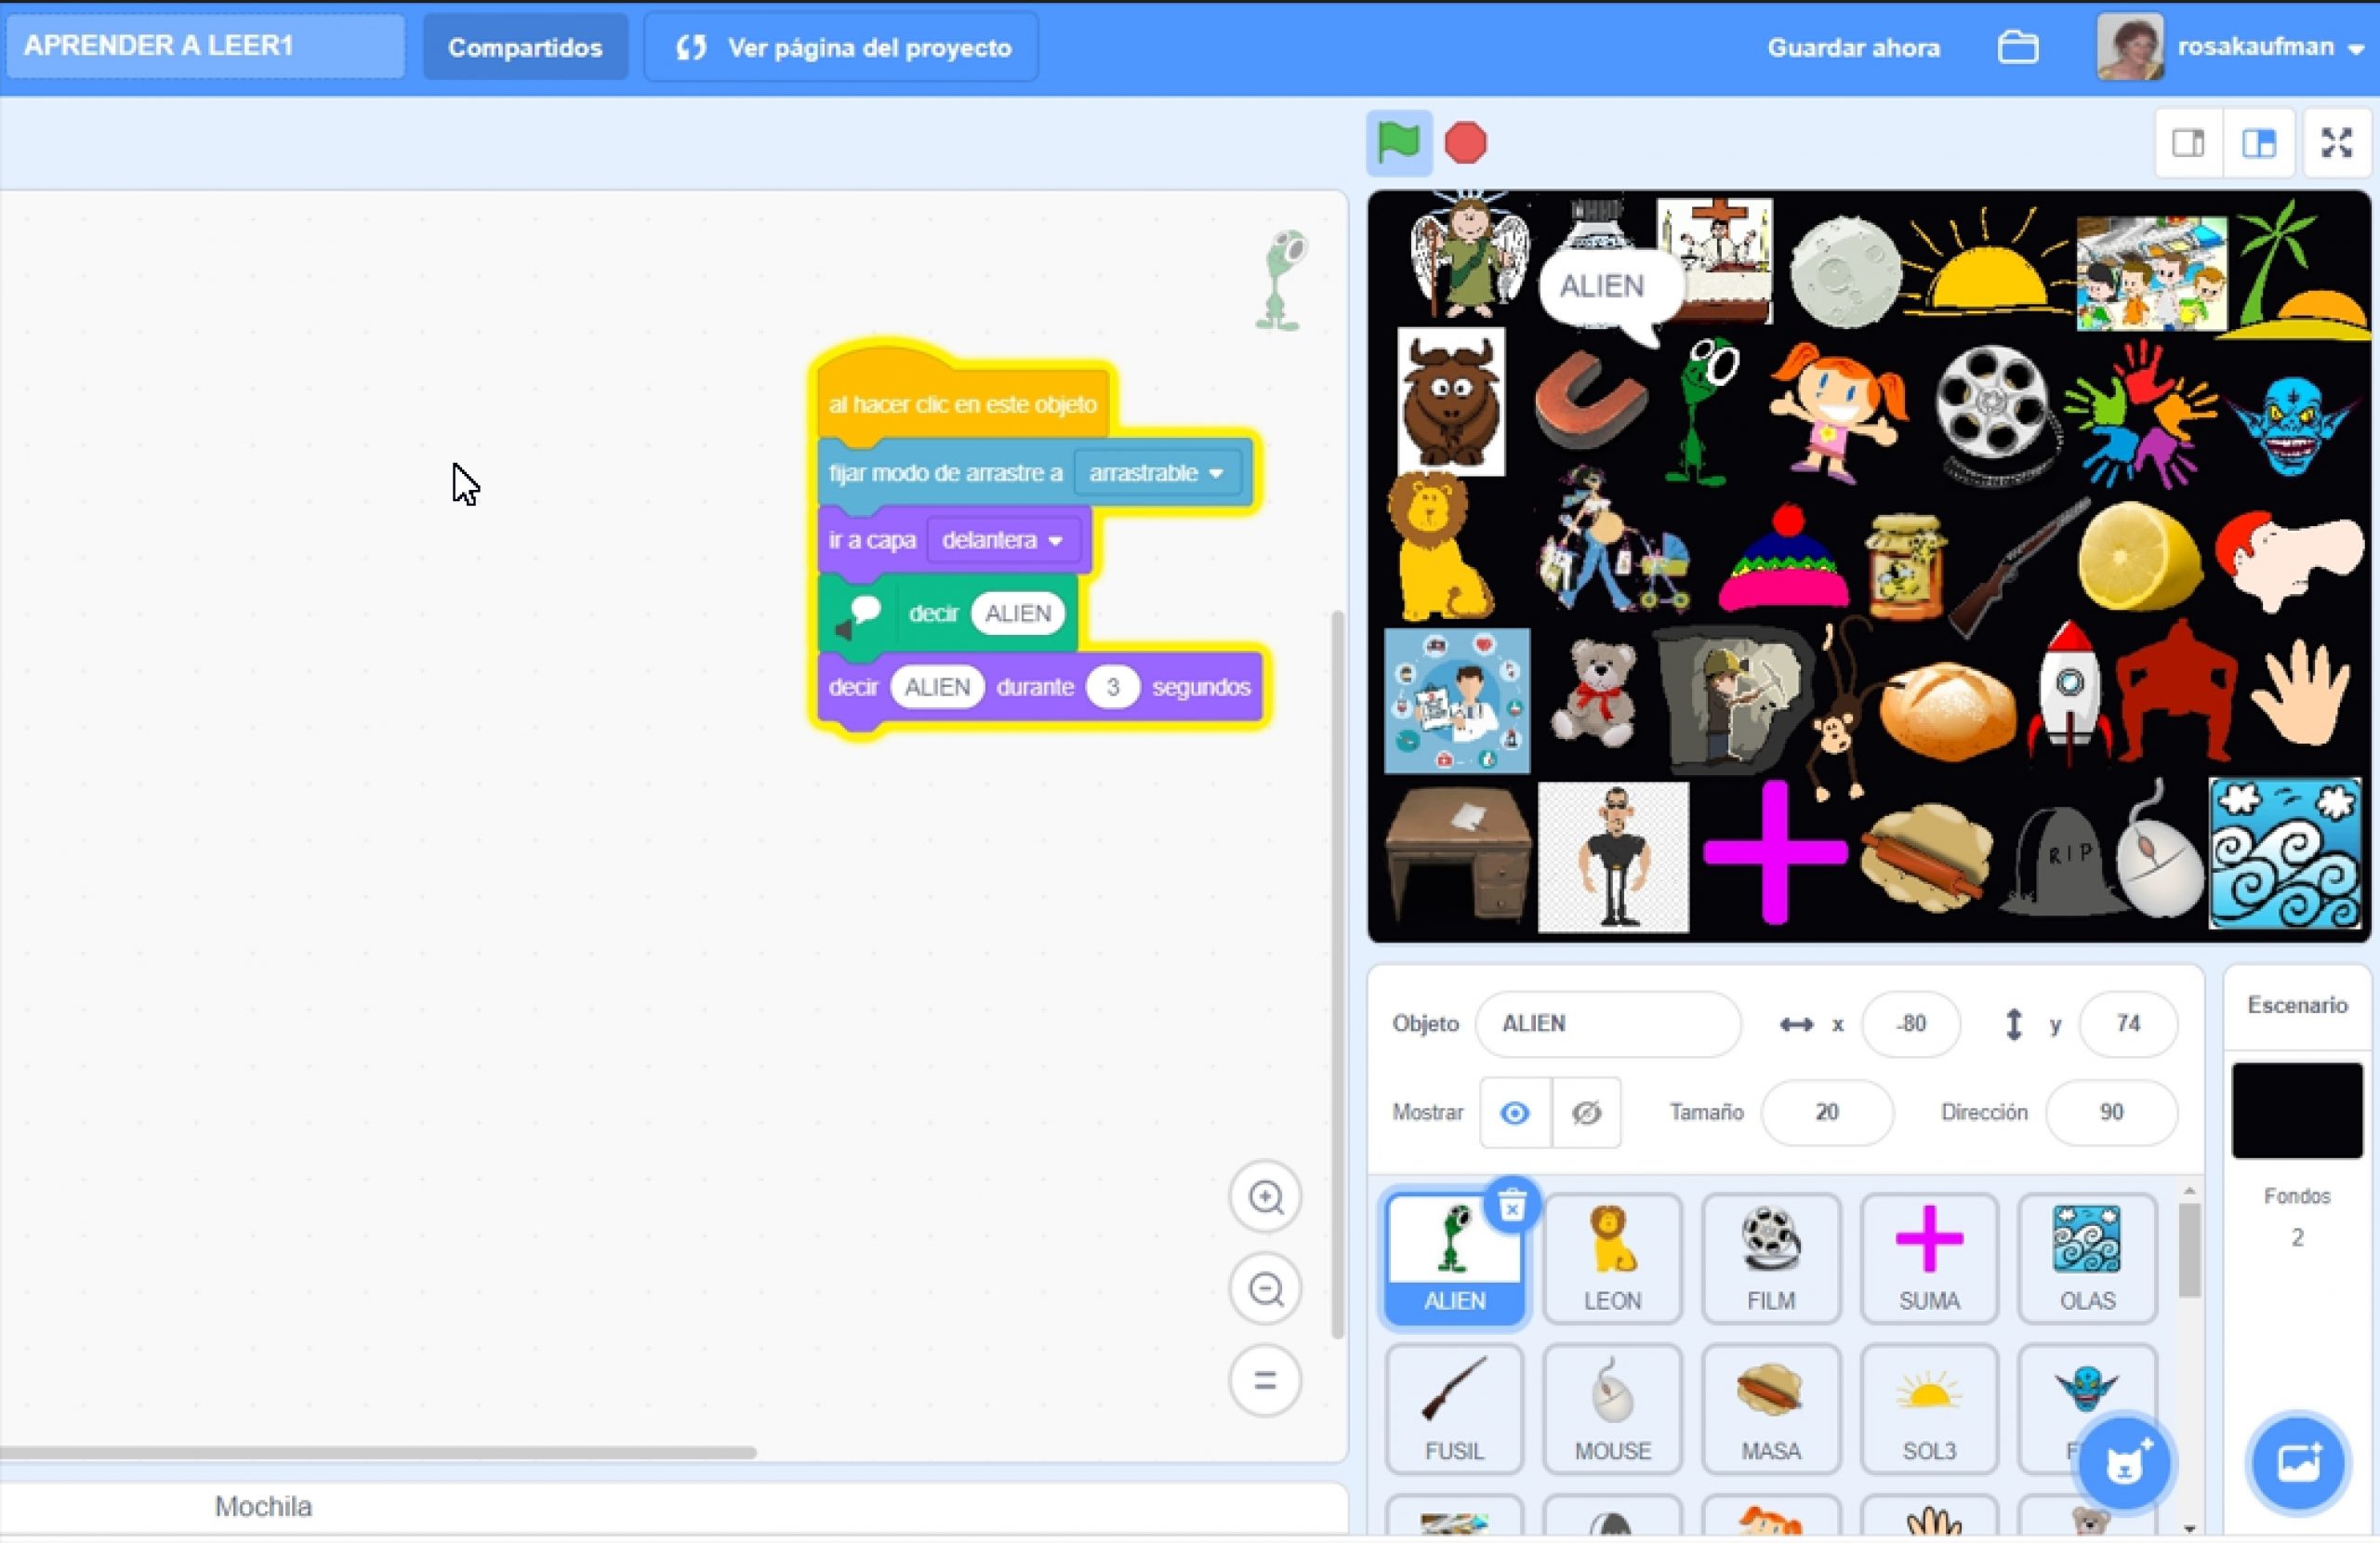Viewport: 2380px width, 1543px height.
Task: Open the choose a sprite button
Action: [x=2124, y=1464]
